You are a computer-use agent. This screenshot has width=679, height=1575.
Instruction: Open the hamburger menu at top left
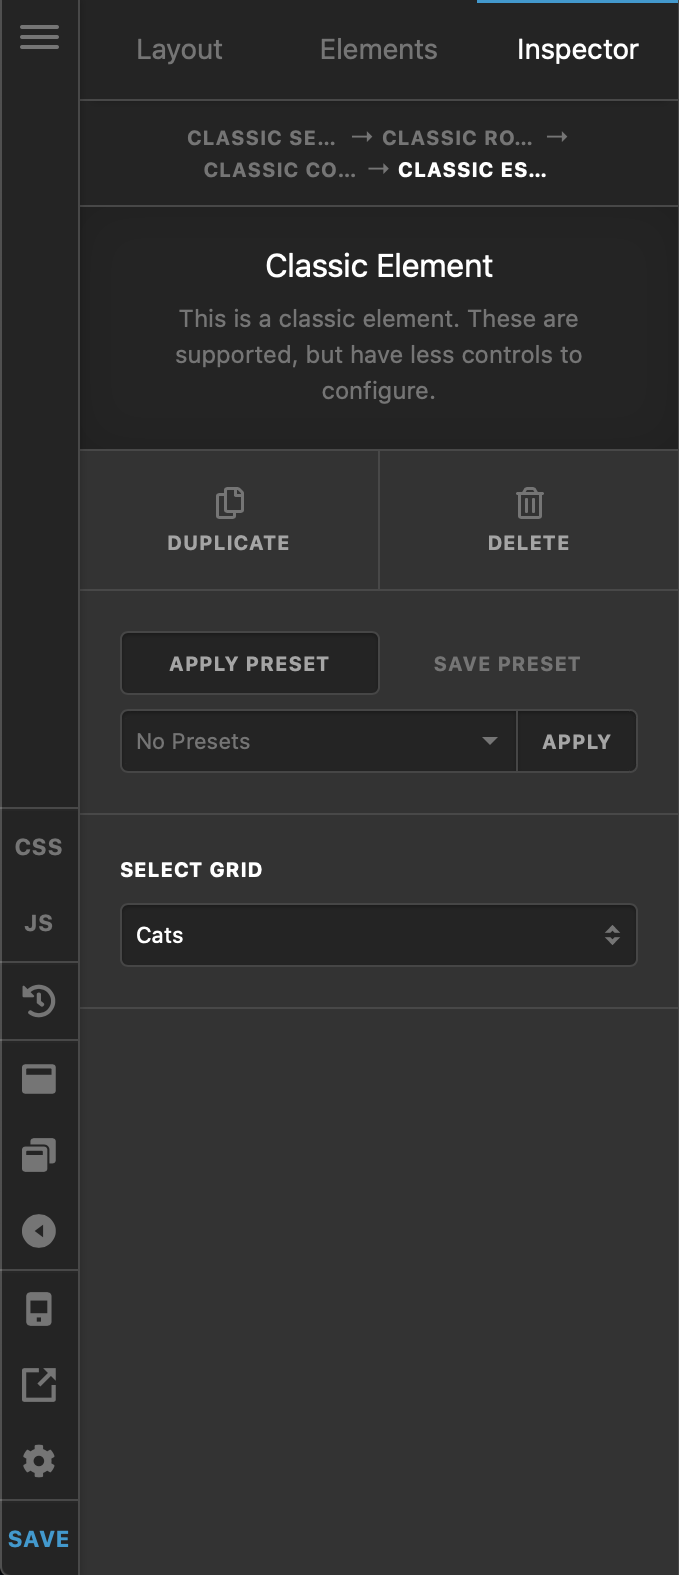pyautogui.click(x=39, y=38)
